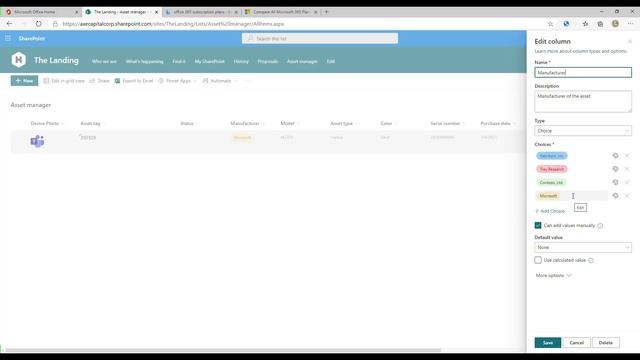Remove the Contoso choice
640x360 pixels.
[627, 182]
